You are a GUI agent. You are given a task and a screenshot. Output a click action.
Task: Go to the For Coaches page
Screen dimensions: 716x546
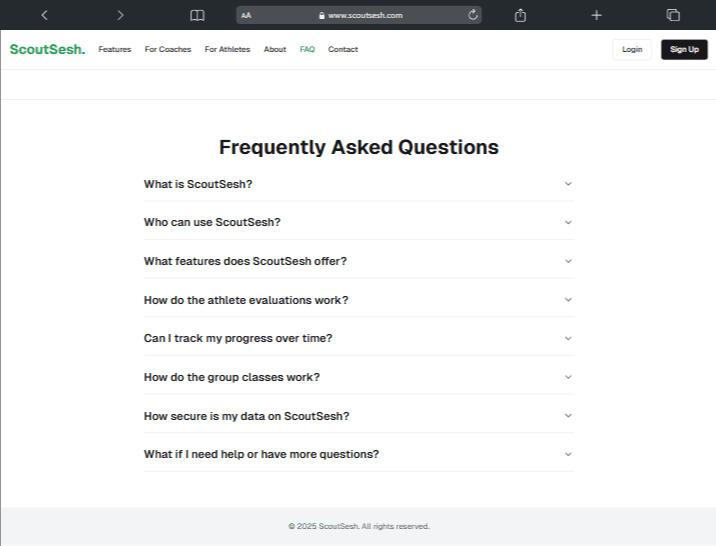coord(167,49)
